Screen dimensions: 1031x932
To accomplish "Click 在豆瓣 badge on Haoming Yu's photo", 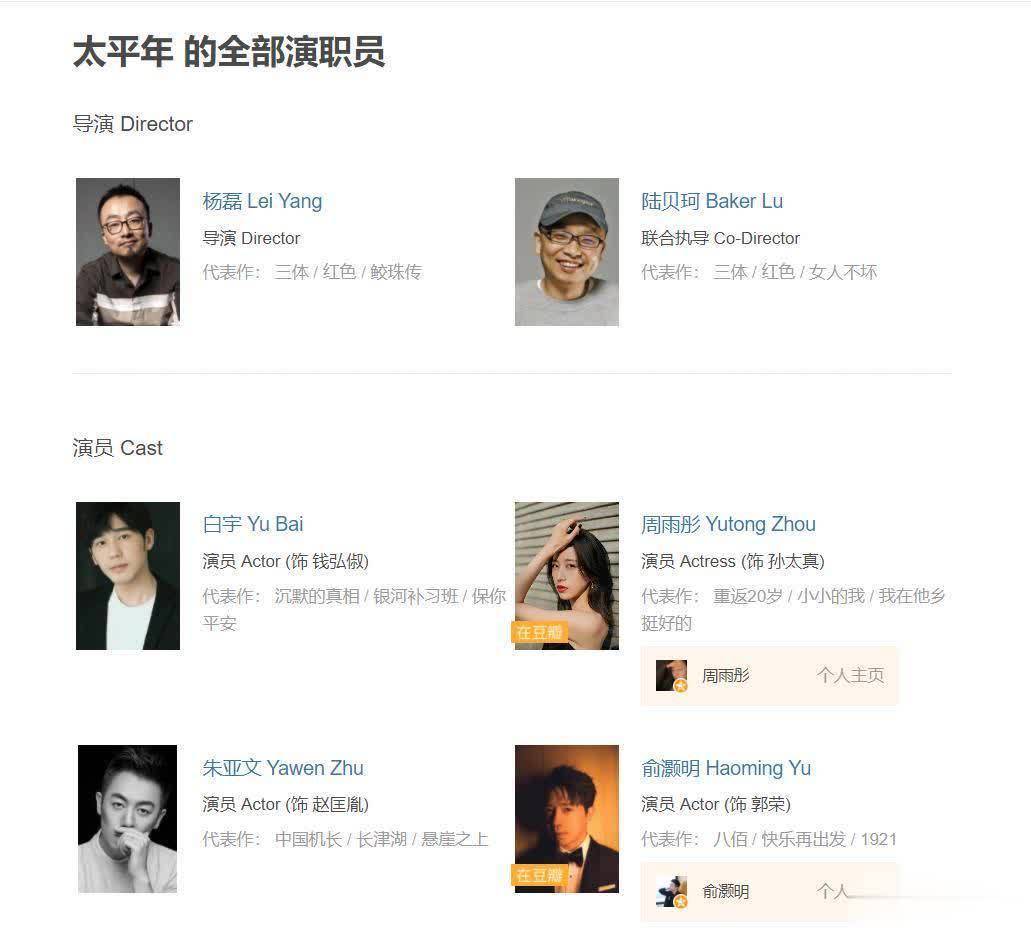I will tap(539, 875).
